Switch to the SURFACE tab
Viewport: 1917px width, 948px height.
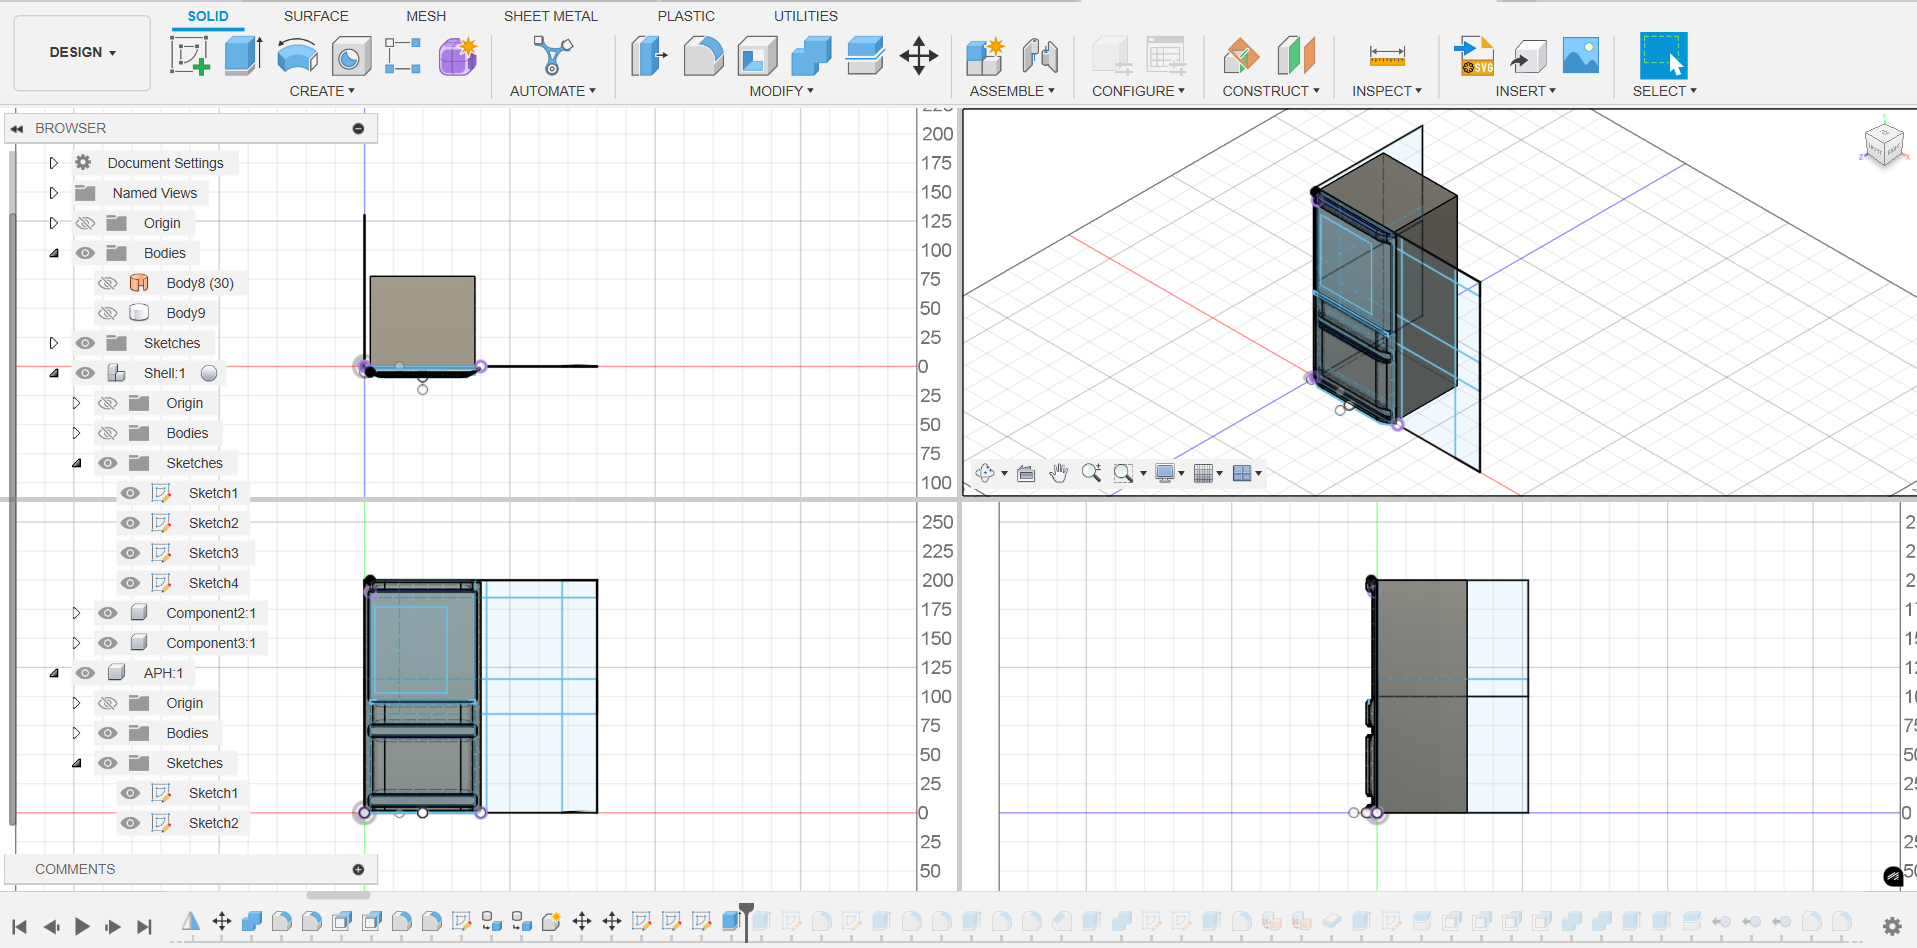pyautogui.click(x=316, y=16)
